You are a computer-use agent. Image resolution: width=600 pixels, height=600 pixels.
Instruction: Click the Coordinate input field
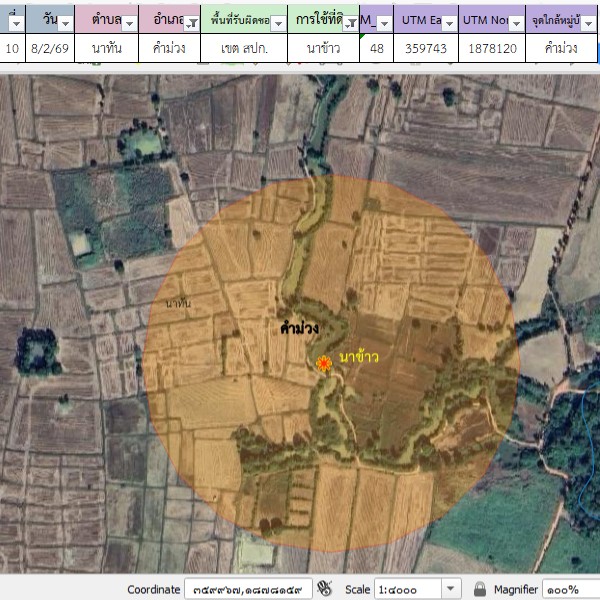coord(248,589)
